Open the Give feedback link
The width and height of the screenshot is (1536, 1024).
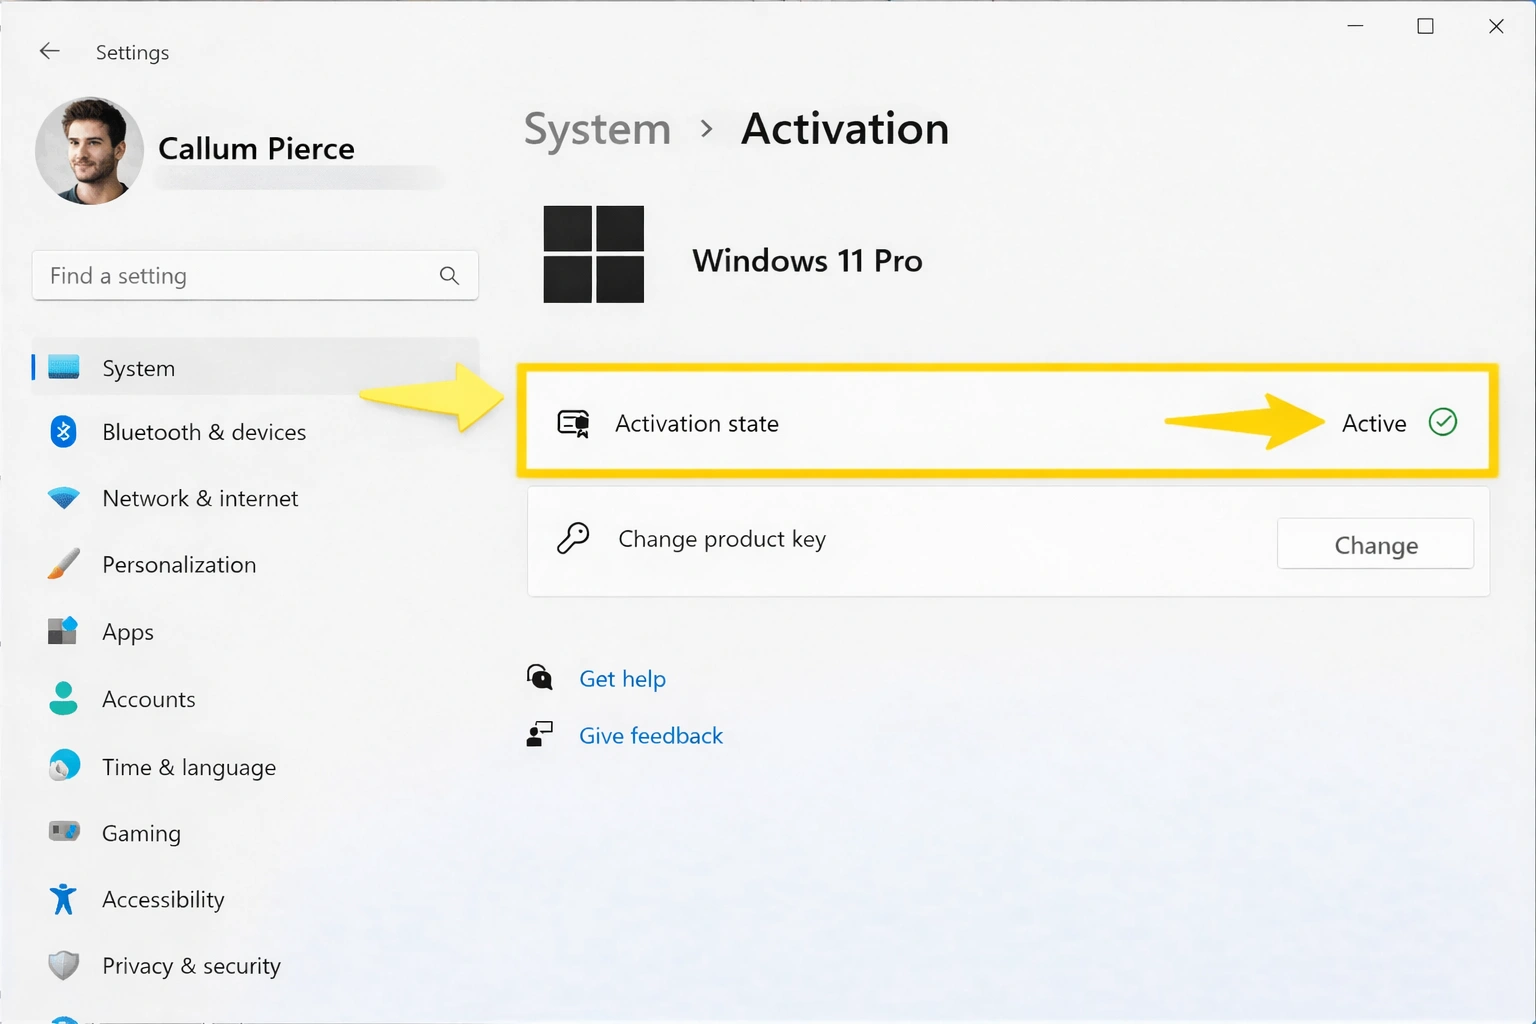(650, 734)
